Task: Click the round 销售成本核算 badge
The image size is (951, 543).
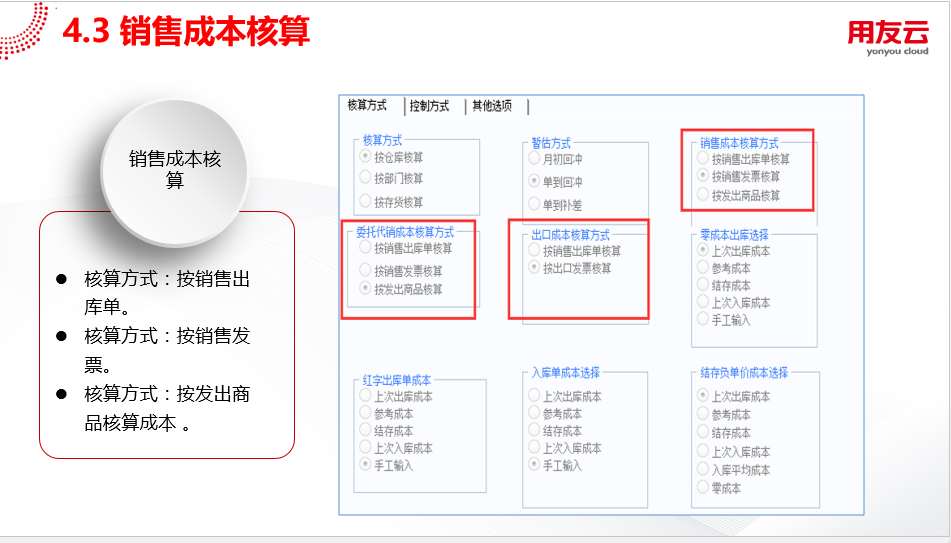Action: 175,169
